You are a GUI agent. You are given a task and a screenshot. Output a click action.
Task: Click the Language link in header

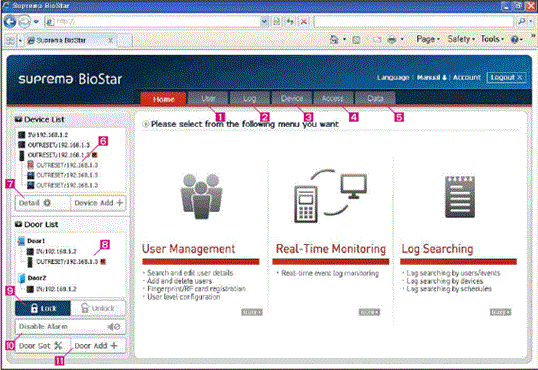[393, 78]
